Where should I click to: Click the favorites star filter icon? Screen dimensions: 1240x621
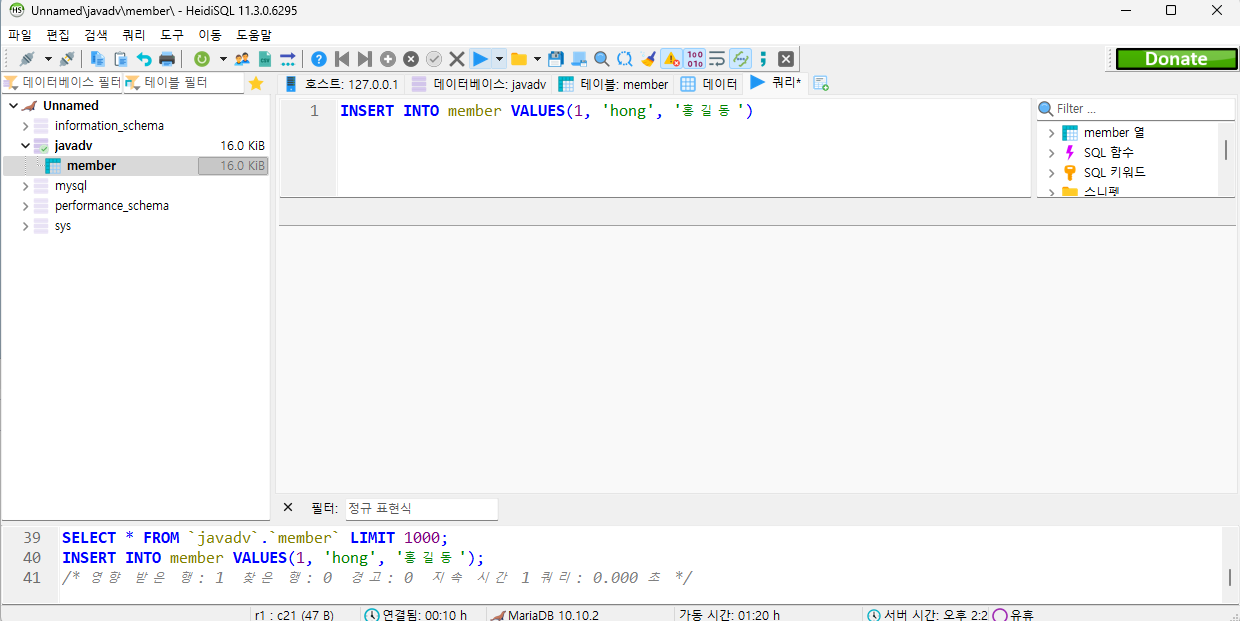(x=256, y=83)
